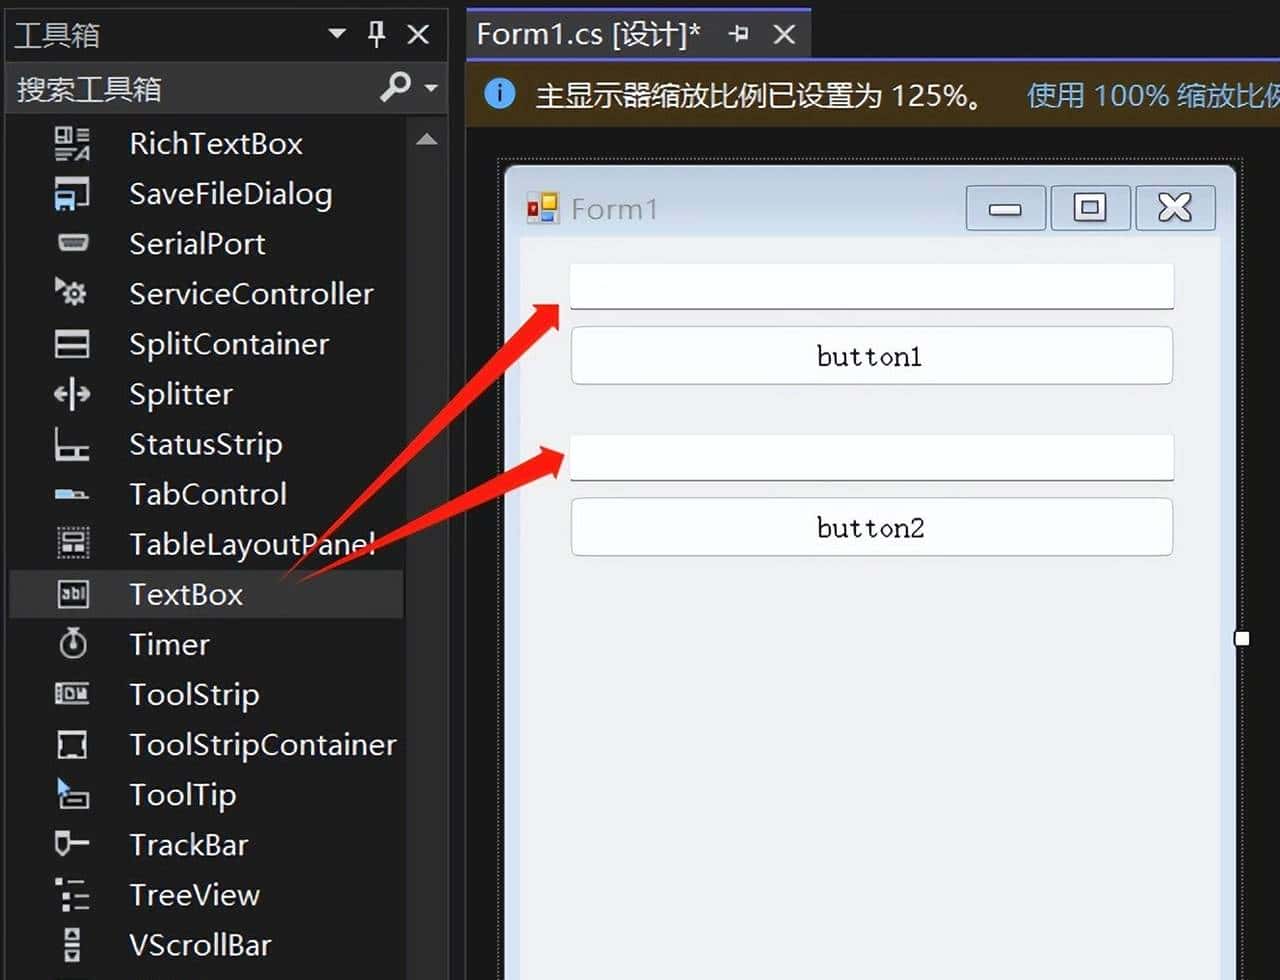Viewport: 1280px width, 980px height.
Task: Select the TrackBar control icon
Action: pos(72,844)
